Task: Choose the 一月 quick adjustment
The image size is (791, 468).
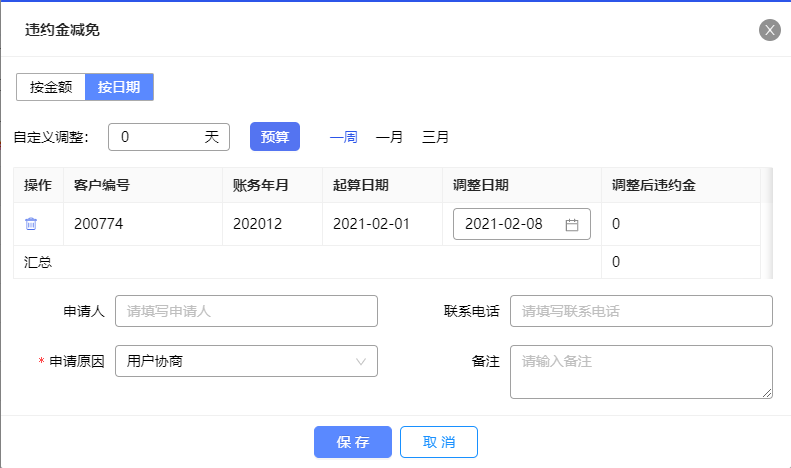Action: coord(389,137)
